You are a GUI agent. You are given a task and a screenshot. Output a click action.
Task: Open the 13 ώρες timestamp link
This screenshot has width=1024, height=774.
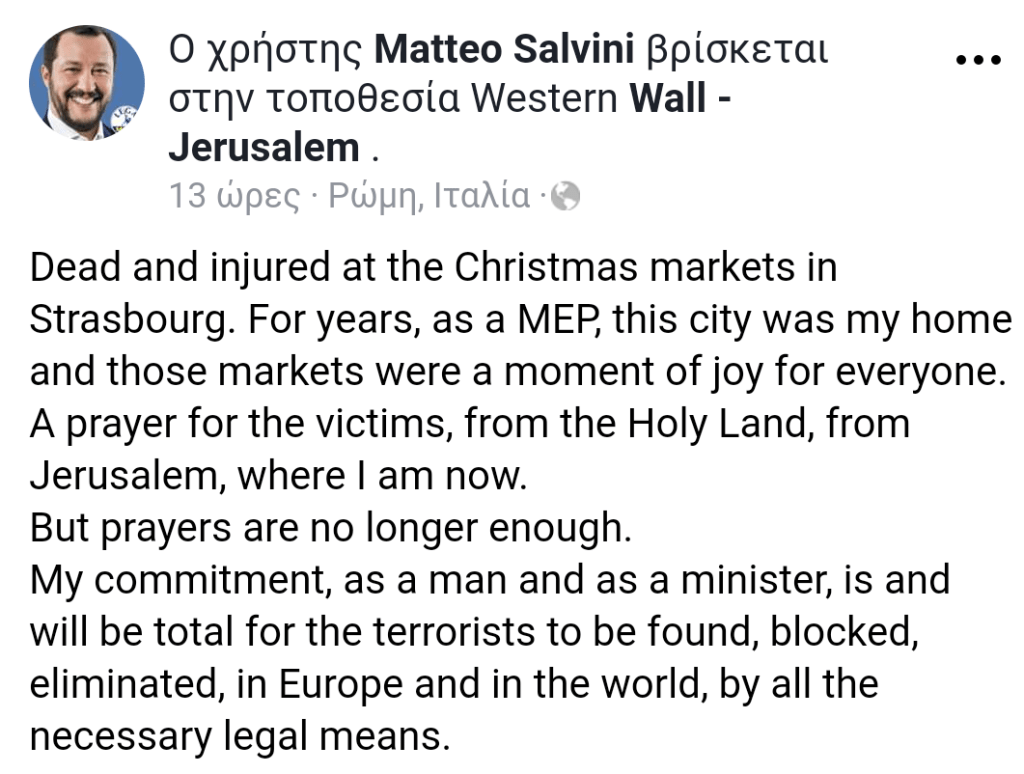coord(234,196)
